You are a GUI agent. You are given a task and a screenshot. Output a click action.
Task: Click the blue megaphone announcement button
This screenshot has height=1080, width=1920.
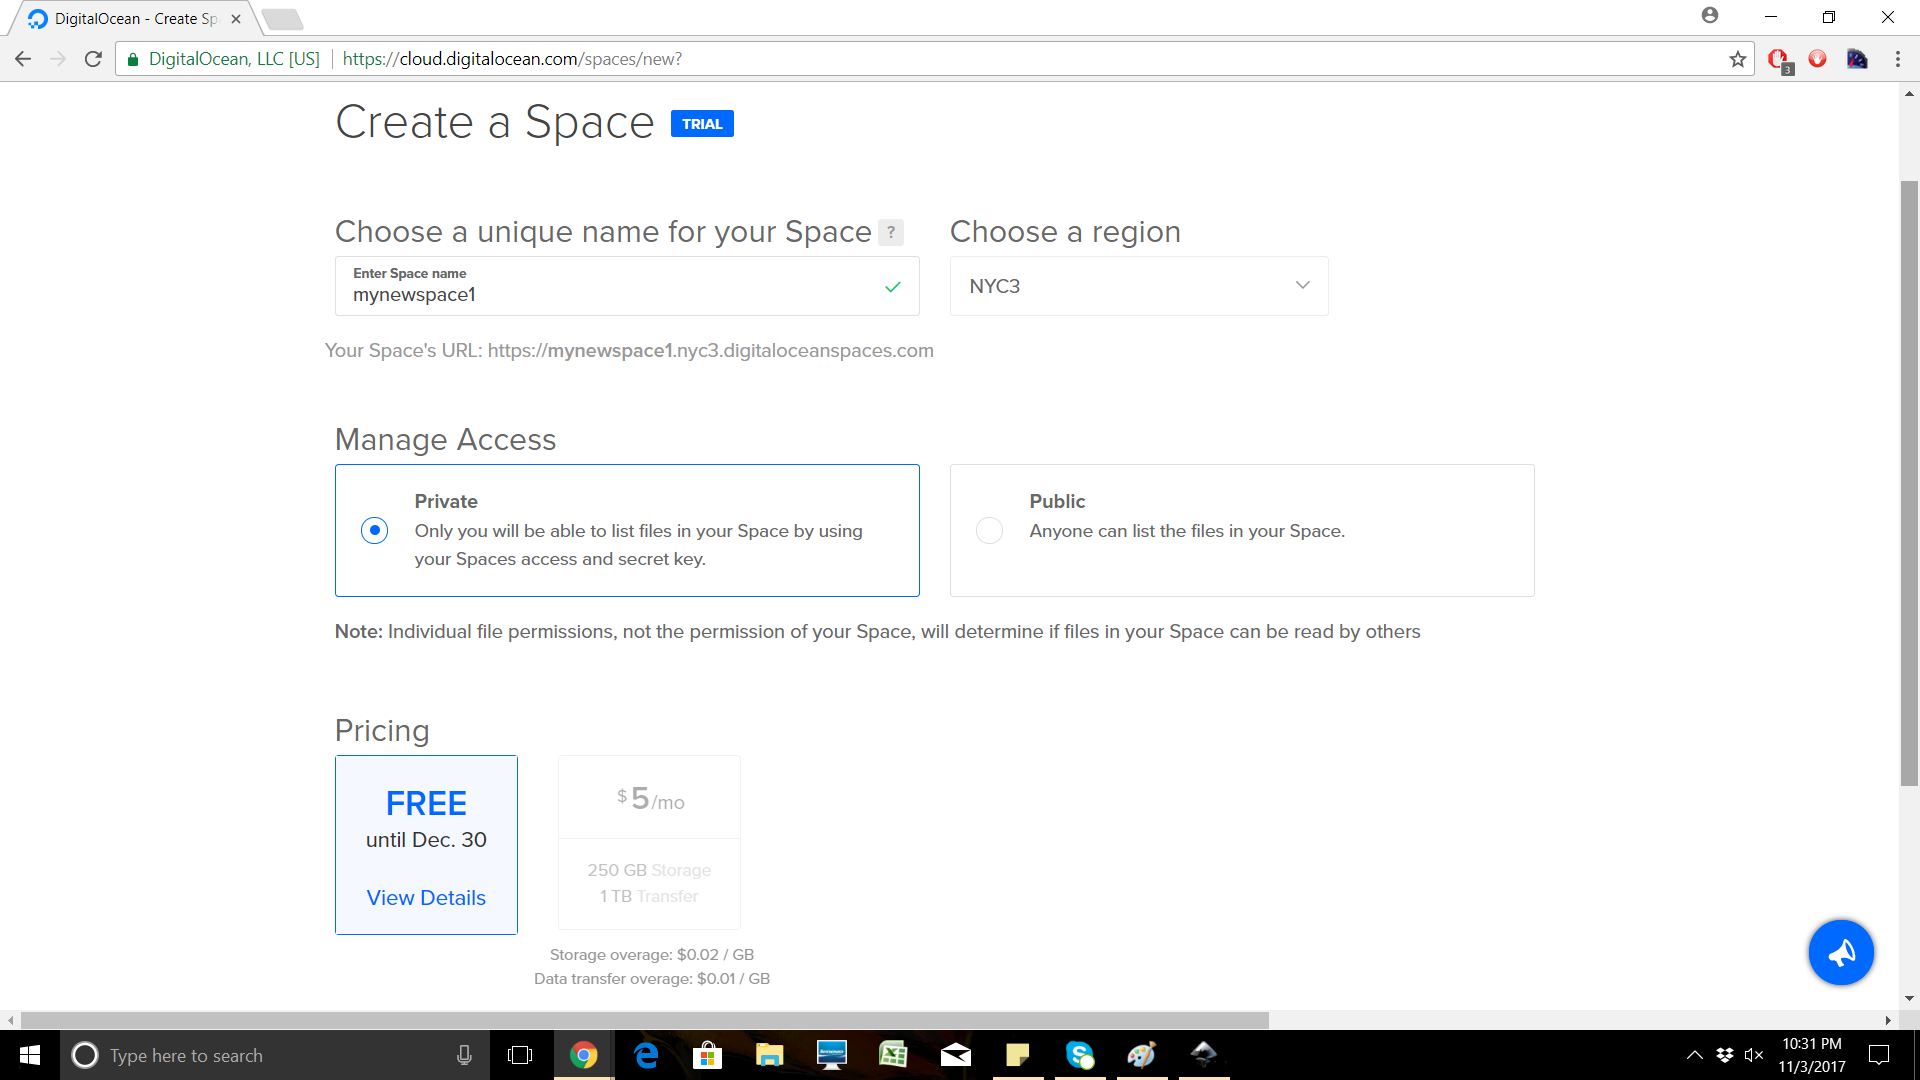[1840, 952]
